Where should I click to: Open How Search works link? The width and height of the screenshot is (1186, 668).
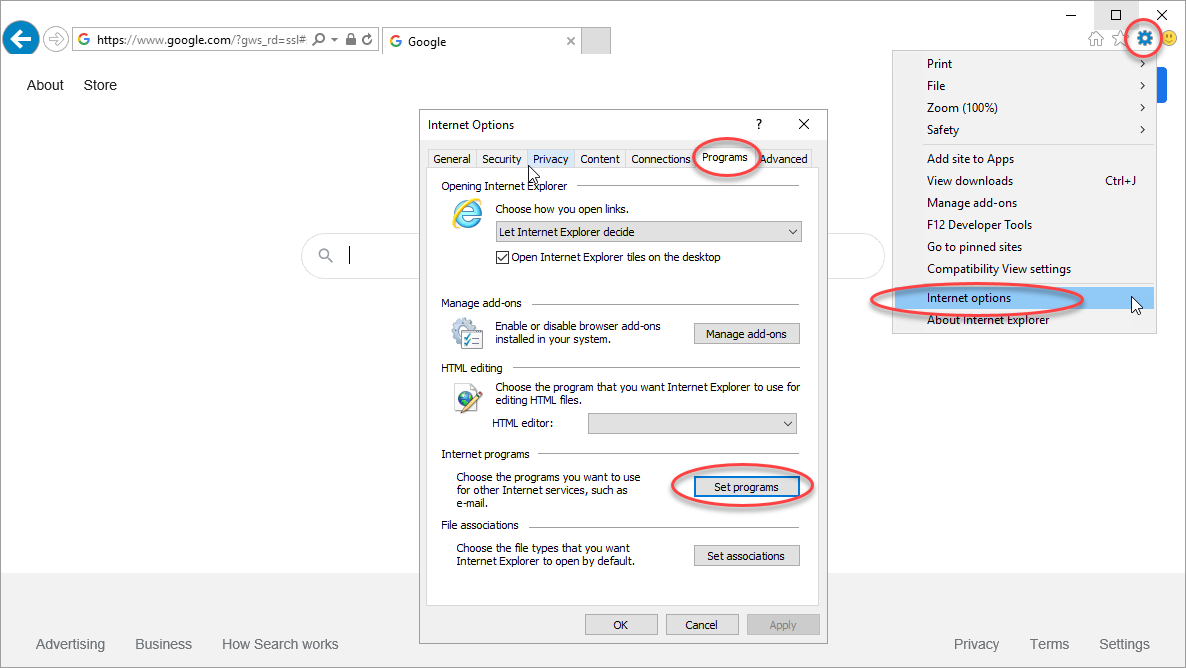tap(280, 645)
